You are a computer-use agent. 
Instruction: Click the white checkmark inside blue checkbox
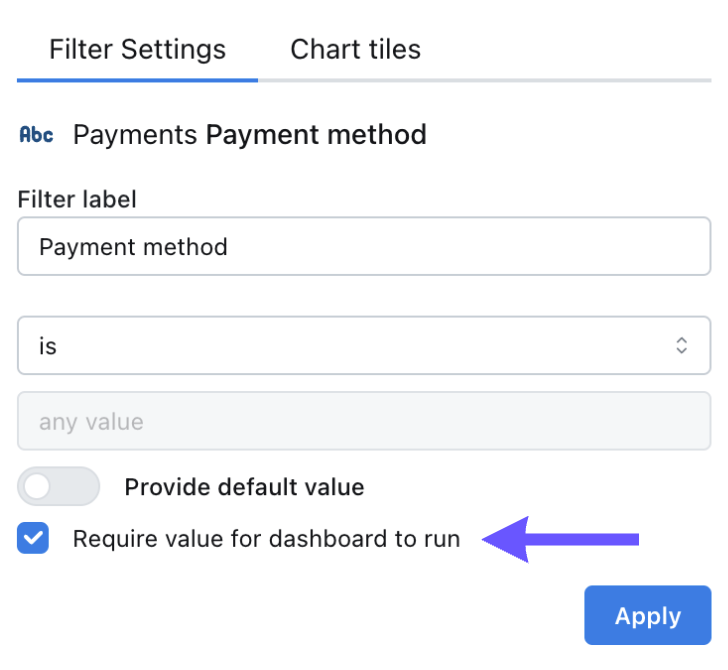(33, 538)
